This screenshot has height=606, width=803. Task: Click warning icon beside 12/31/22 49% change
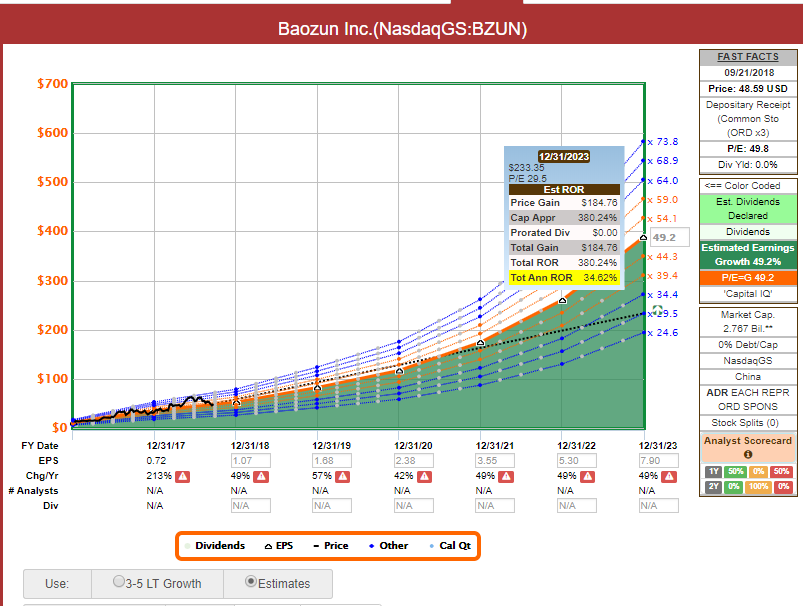coord(587,476)
